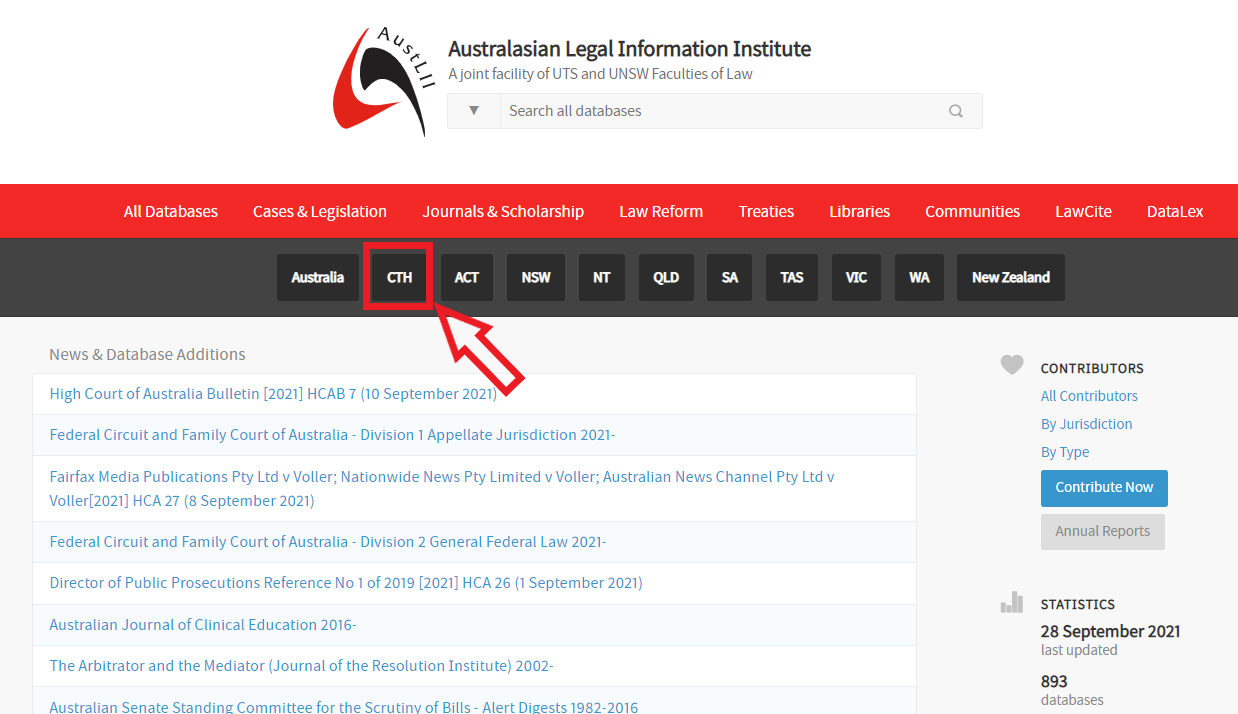Open Division 1 Appellate Jurisdiction 2021- link
The image size is (1238, 714).
[332, 435]
